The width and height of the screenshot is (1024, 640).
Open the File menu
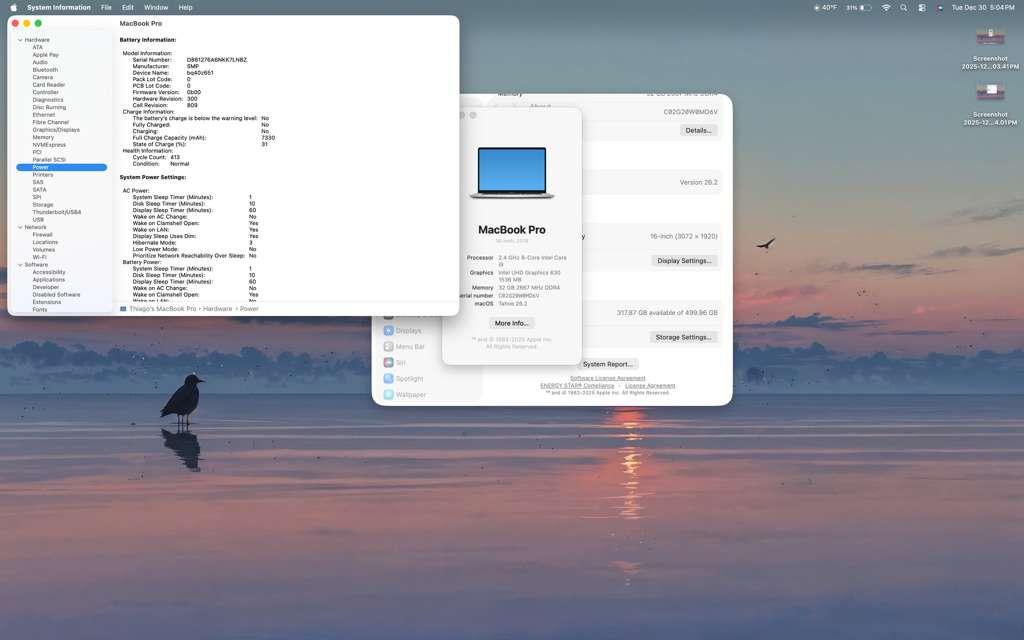(106, 7)
